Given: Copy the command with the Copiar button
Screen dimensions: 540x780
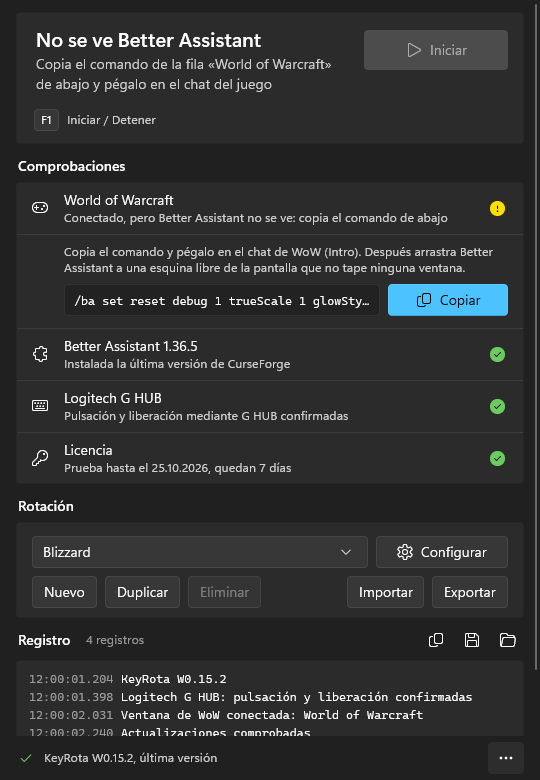Looking at the screenshot, I should pos(448,300).
